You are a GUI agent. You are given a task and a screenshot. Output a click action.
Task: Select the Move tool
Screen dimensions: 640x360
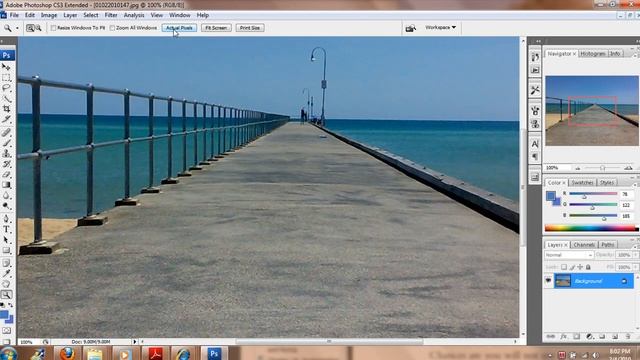[6, 67]
